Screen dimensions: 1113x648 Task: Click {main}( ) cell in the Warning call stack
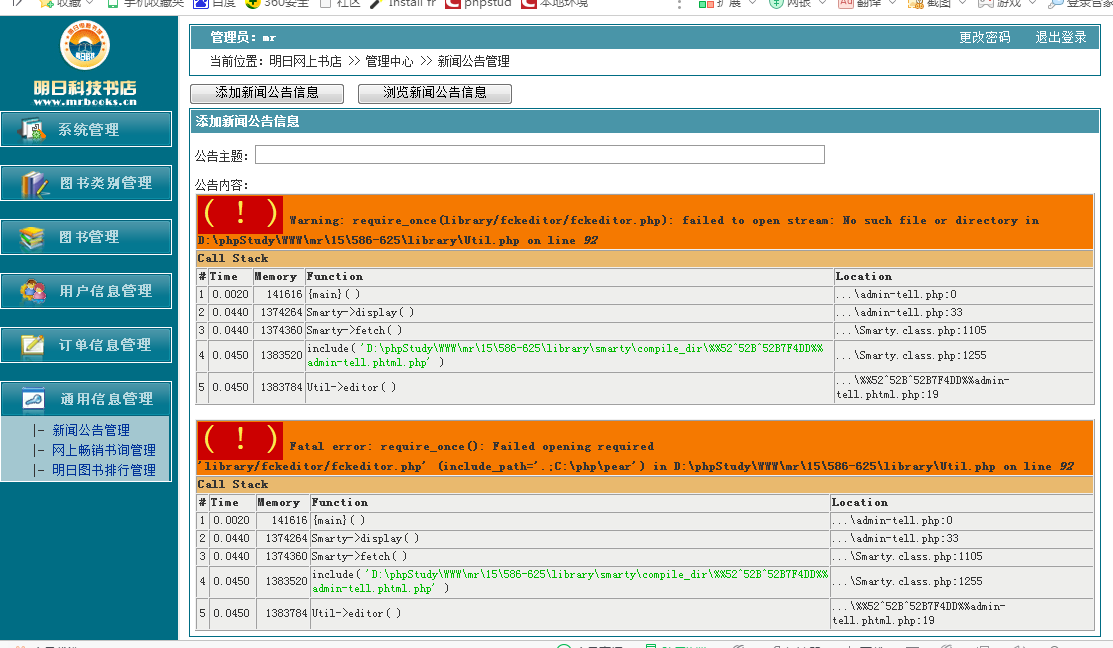[x=334, y=294]
